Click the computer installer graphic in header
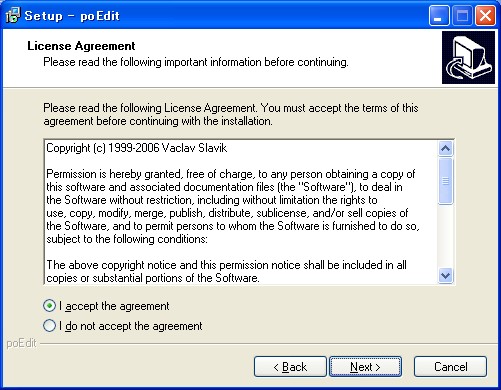 [x=468, y=57]
